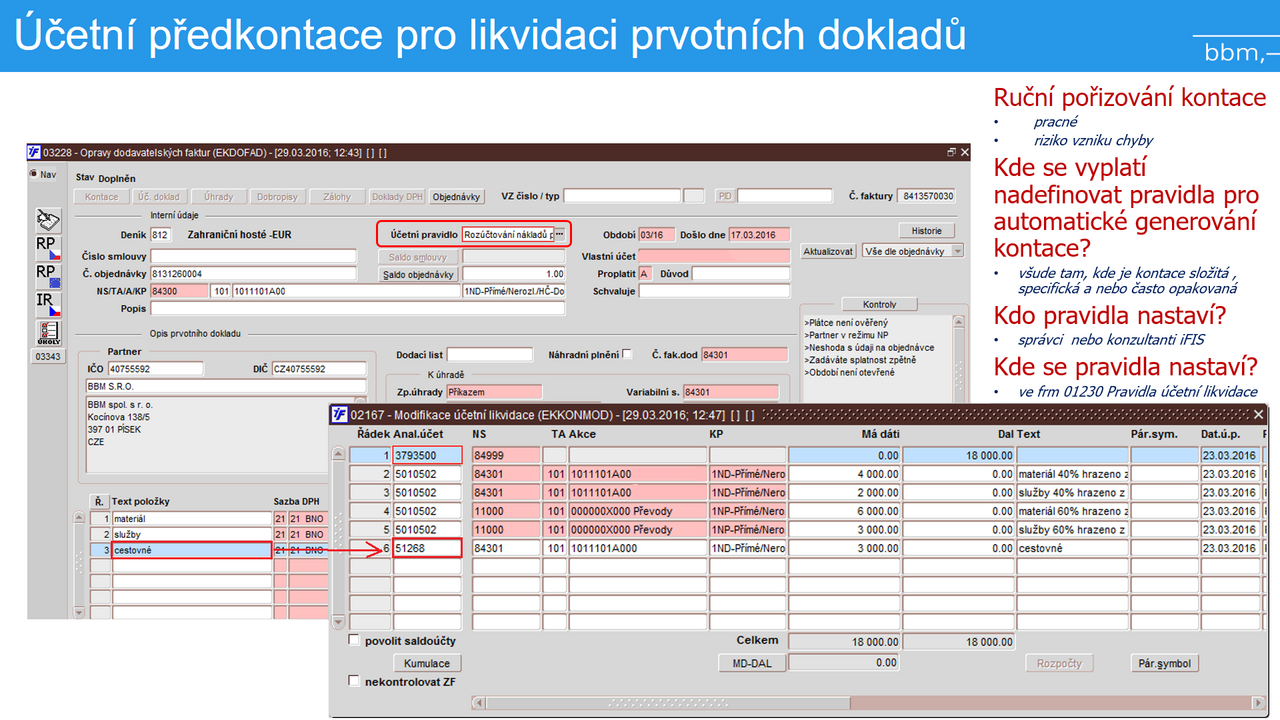Click the MD-DAL button
The image size is (1280, 720).
(x=752, y=663)
